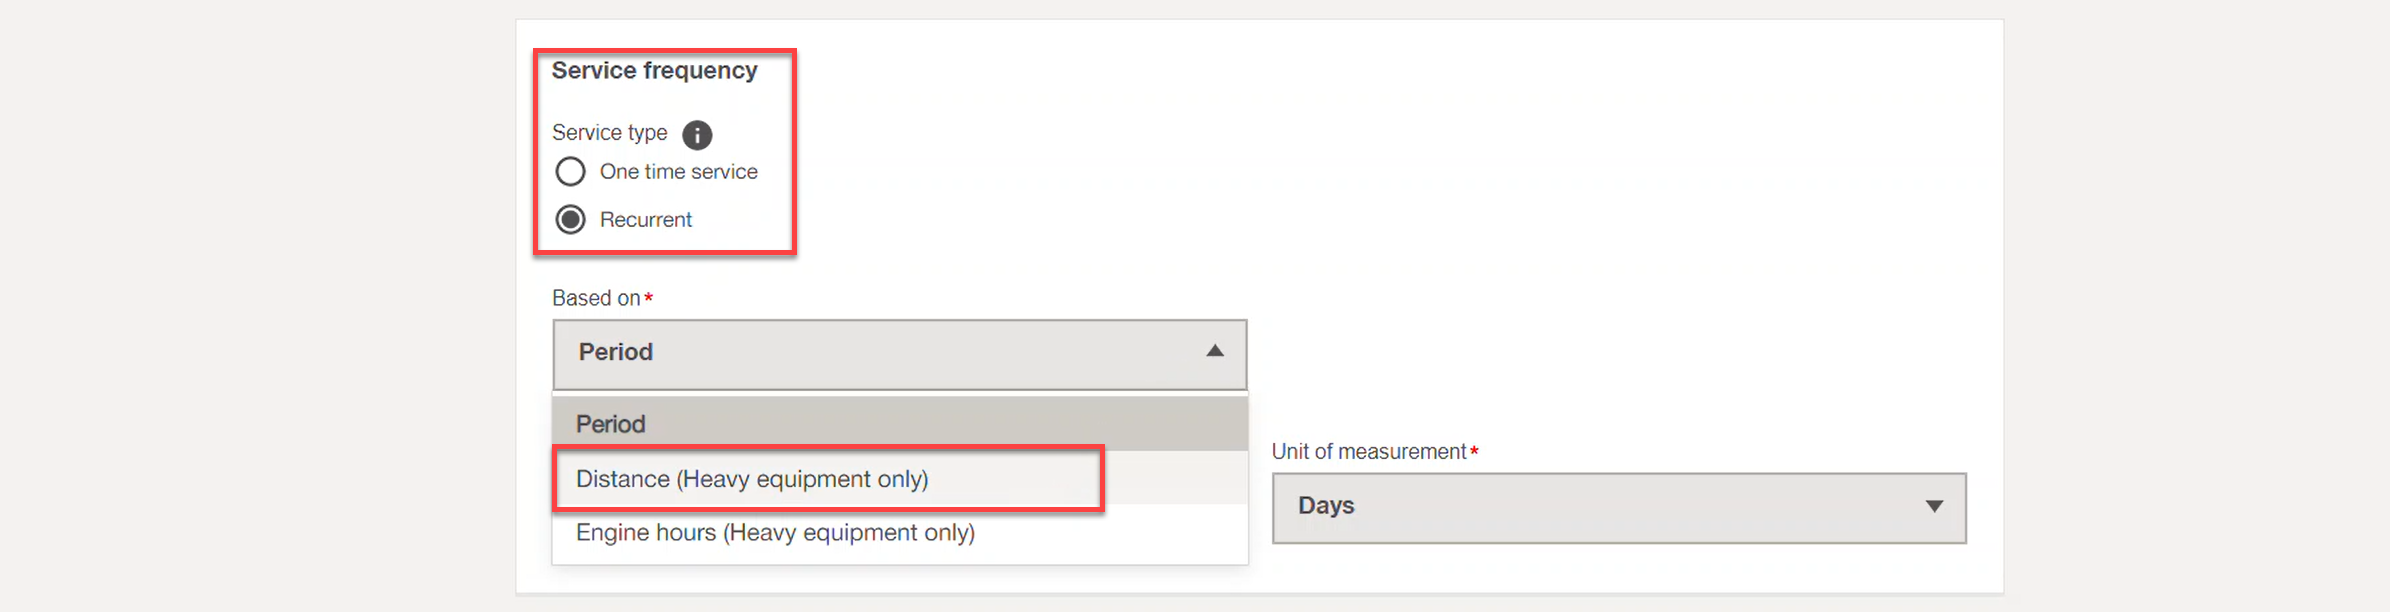The height and width of the screenshot is (612, 2390).
Task: Click the selected Period text in combo box
Action: click(x=615, y=352)
